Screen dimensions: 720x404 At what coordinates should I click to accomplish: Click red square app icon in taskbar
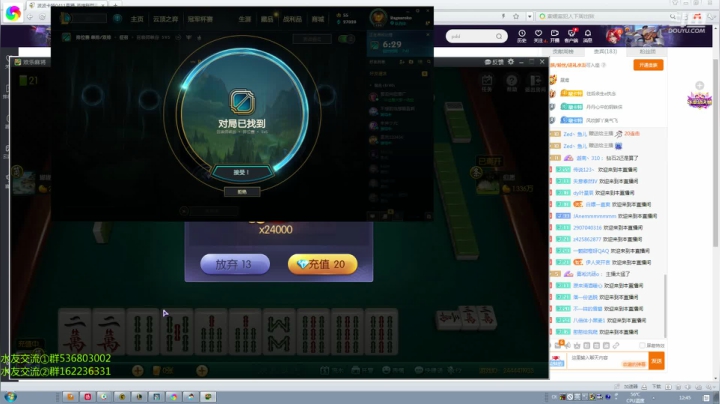(87, 397)
